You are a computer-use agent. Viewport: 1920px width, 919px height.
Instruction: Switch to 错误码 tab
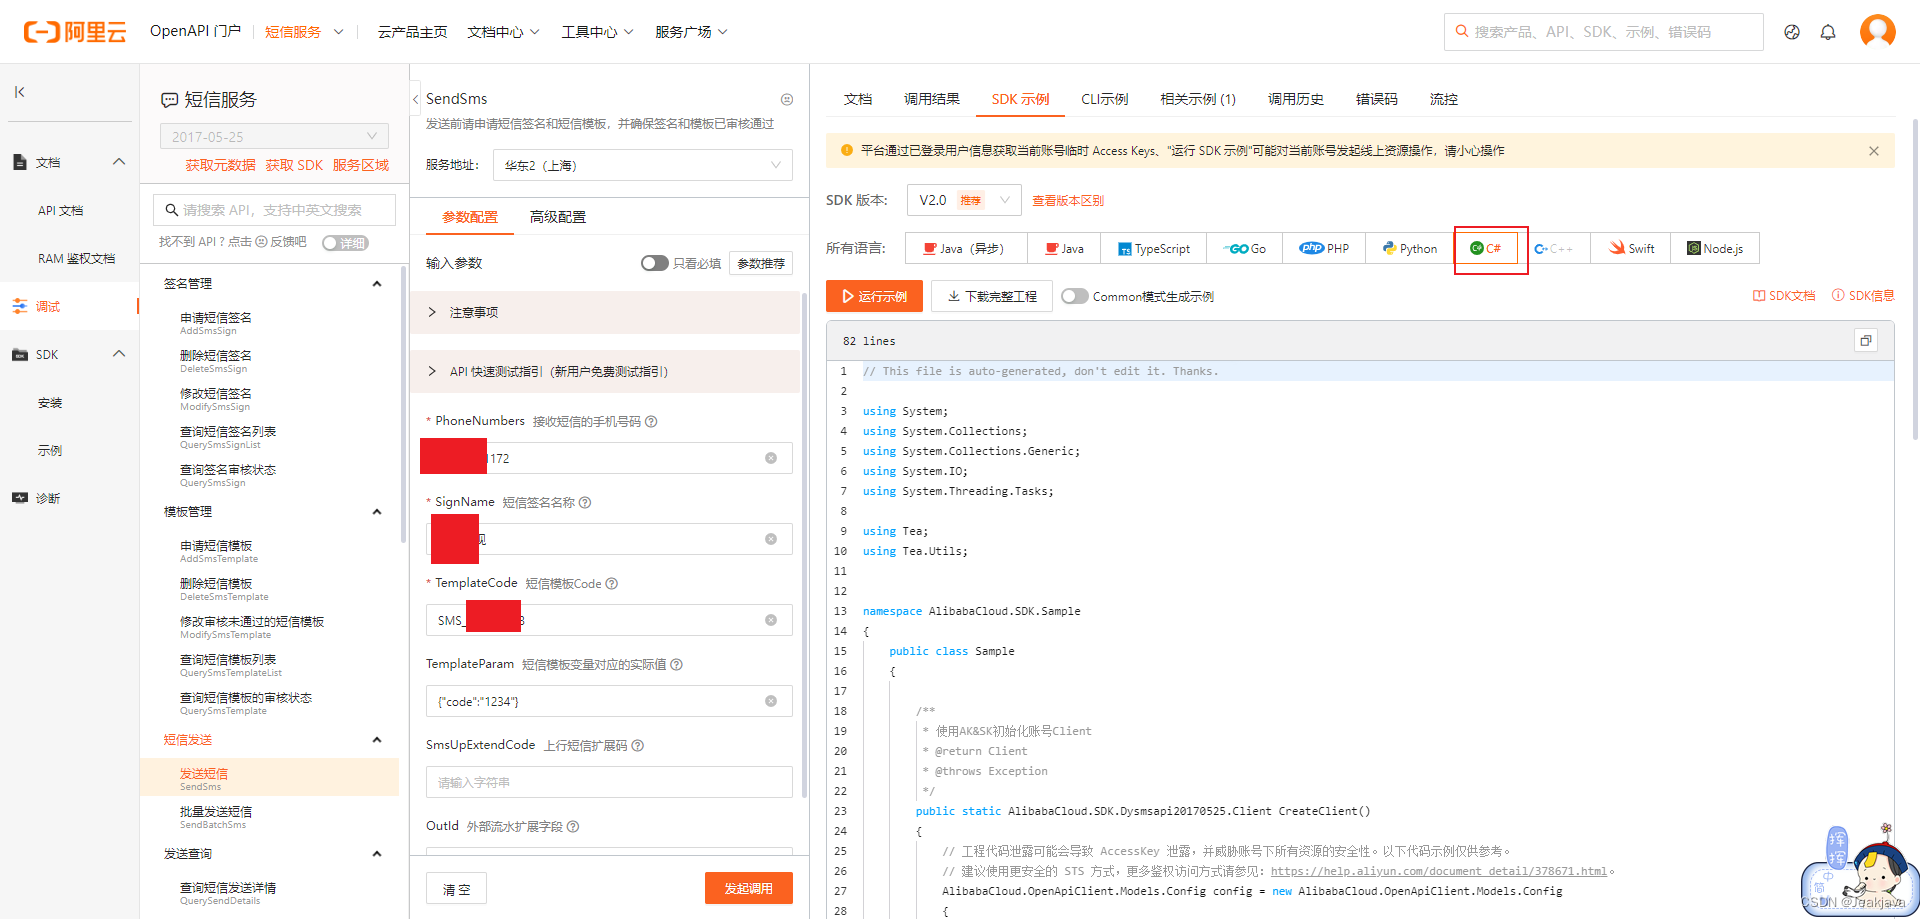point(1377,99)
